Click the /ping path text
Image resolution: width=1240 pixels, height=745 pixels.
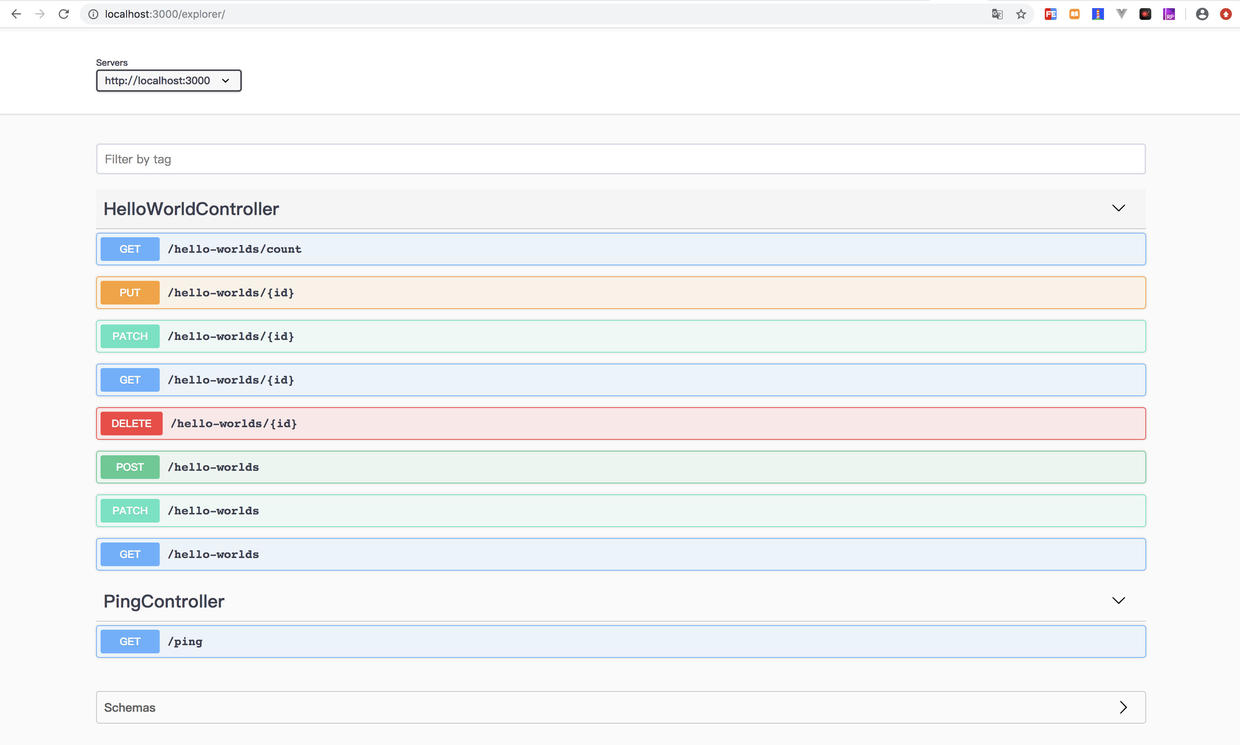pos(185,642)
